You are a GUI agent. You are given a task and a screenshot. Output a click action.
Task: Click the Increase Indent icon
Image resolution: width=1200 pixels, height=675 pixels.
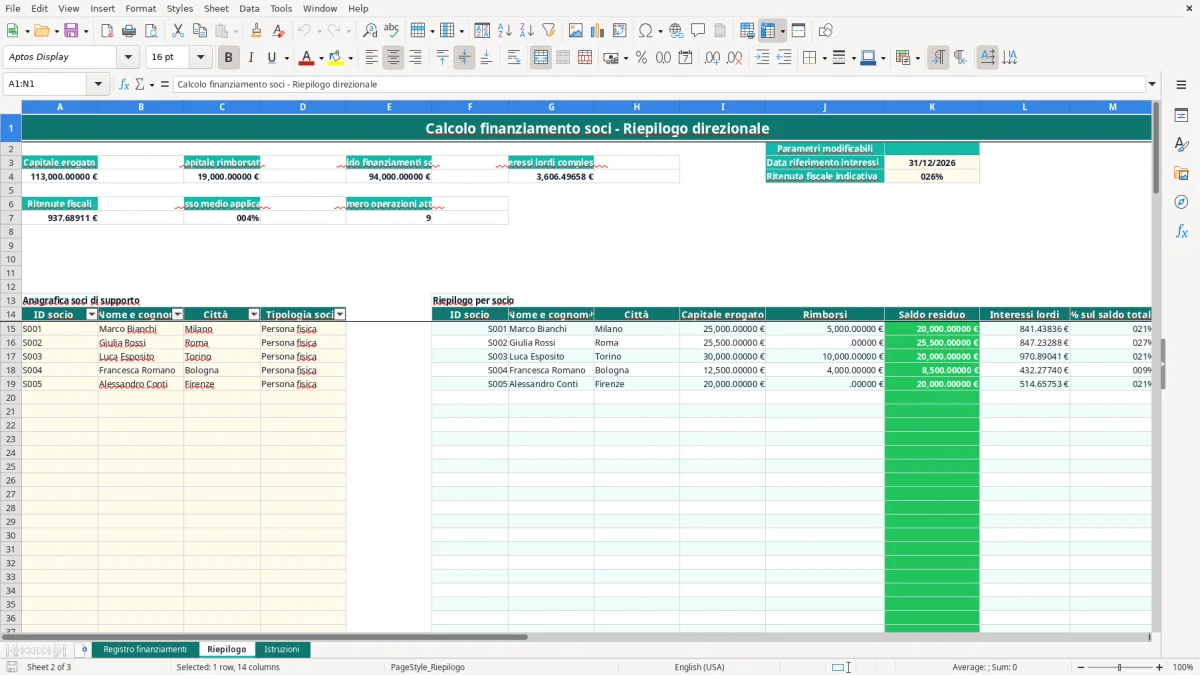762,58
